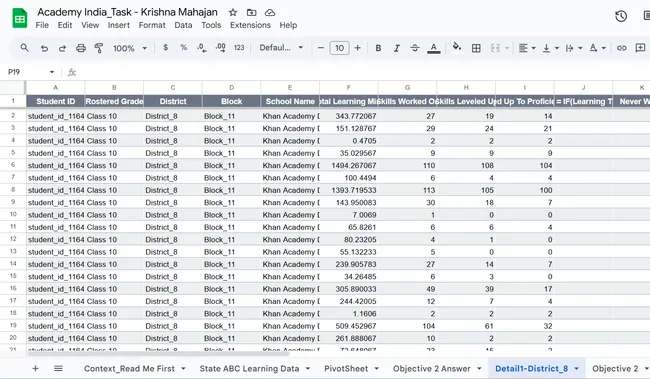Select cell with value 1494.267067
This screenshot has width=650, height=379.
coord(349,165)
